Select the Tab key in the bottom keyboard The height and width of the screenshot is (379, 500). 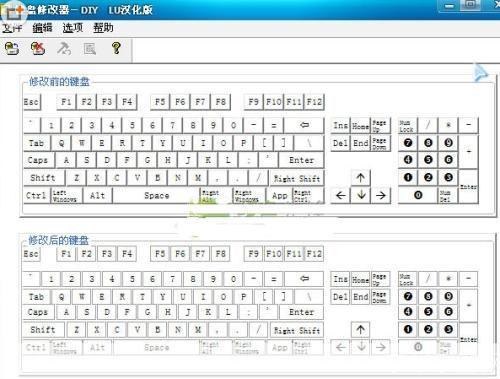coord(37,297)
